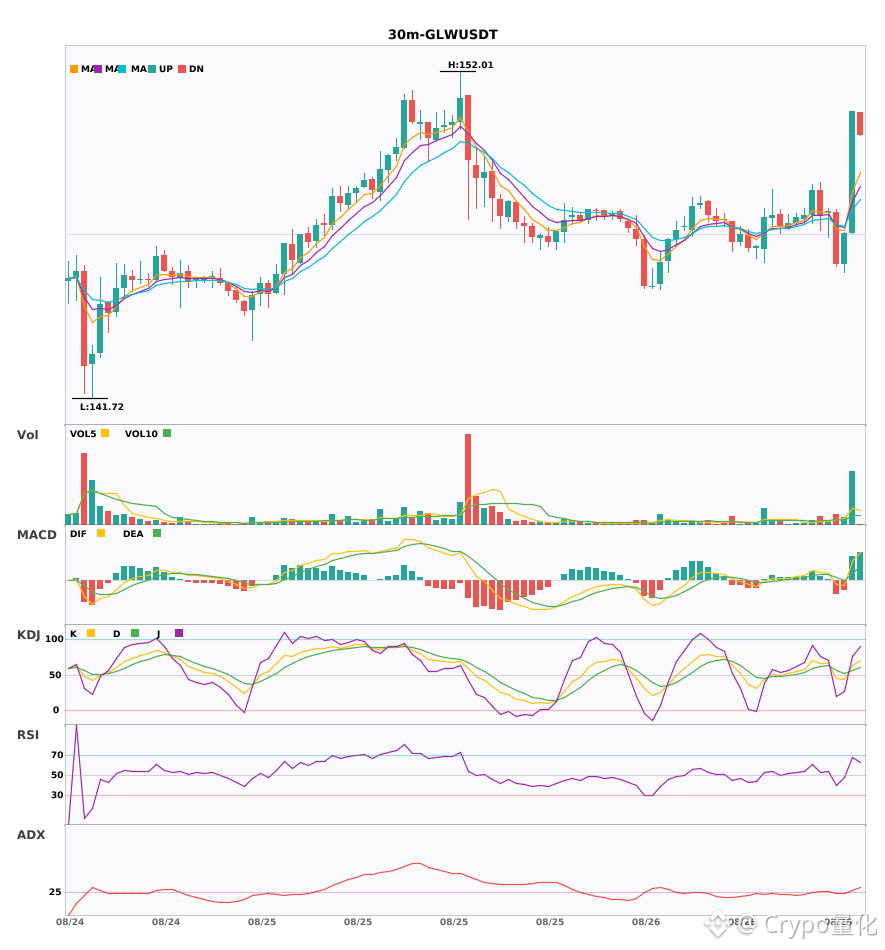
Task: Click the candlestick wick above L:141.72
Action: pos(92,380)
